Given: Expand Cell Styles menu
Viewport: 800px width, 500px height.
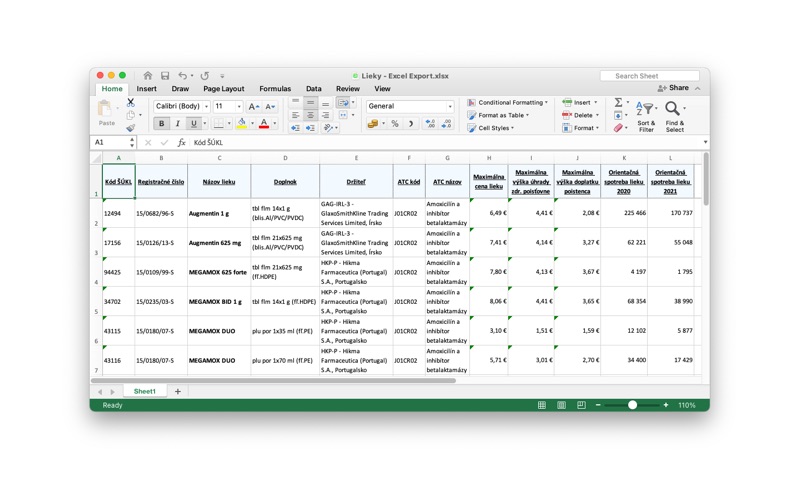Looking at the screenshot, I should click(x=491, y=128).
